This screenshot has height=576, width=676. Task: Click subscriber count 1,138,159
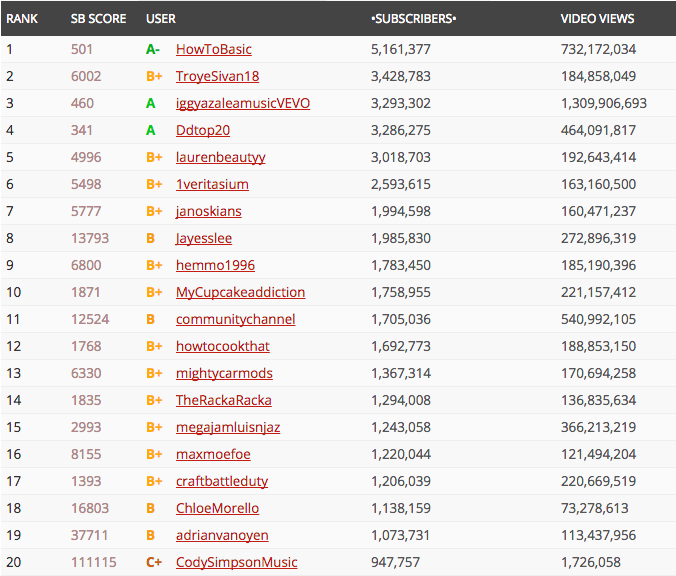point(401,508)
